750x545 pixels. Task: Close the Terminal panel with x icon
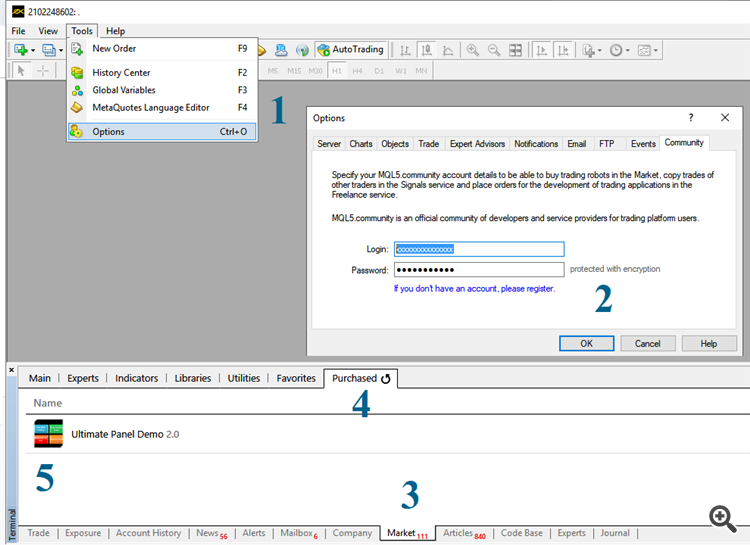(11, 370)
